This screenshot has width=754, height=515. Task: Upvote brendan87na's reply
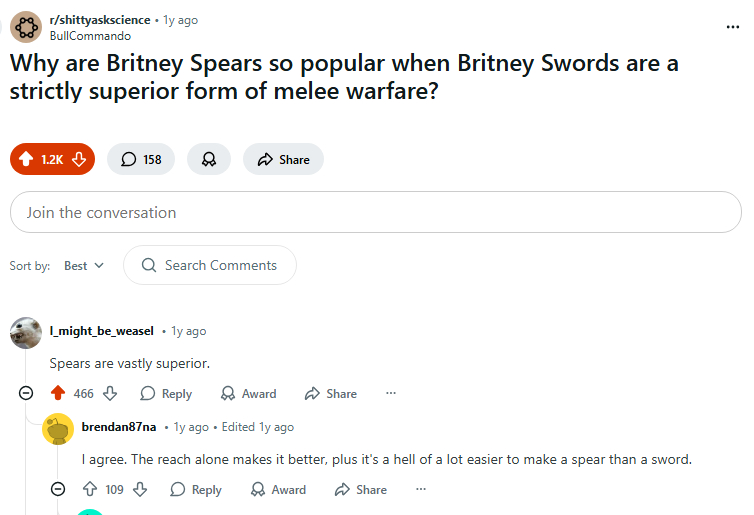pos(90,490)
